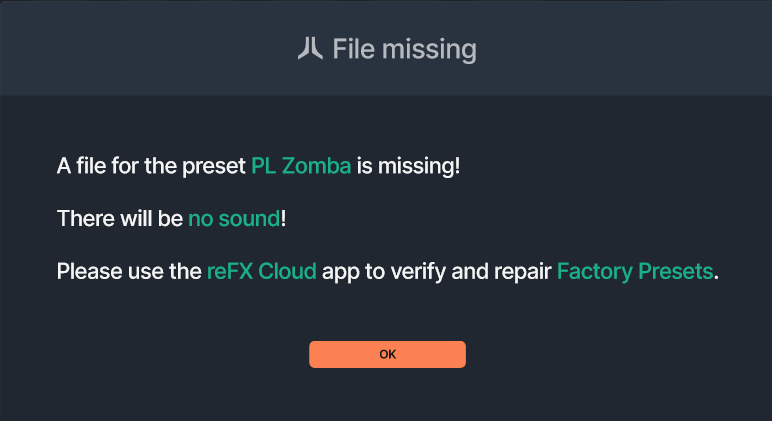772x421 pixels.
Task: Click the reFX logo icon in header
Action: point(310,48)
